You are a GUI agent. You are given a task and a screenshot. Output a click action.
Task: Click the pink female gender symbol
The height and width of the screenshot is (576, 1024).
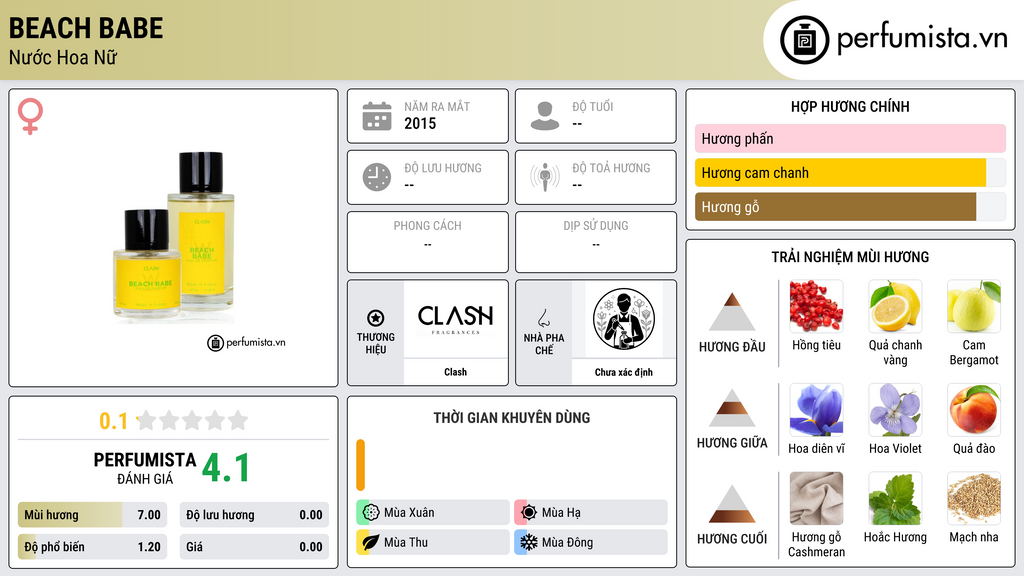pyautogui.click(x=30, y=116)
